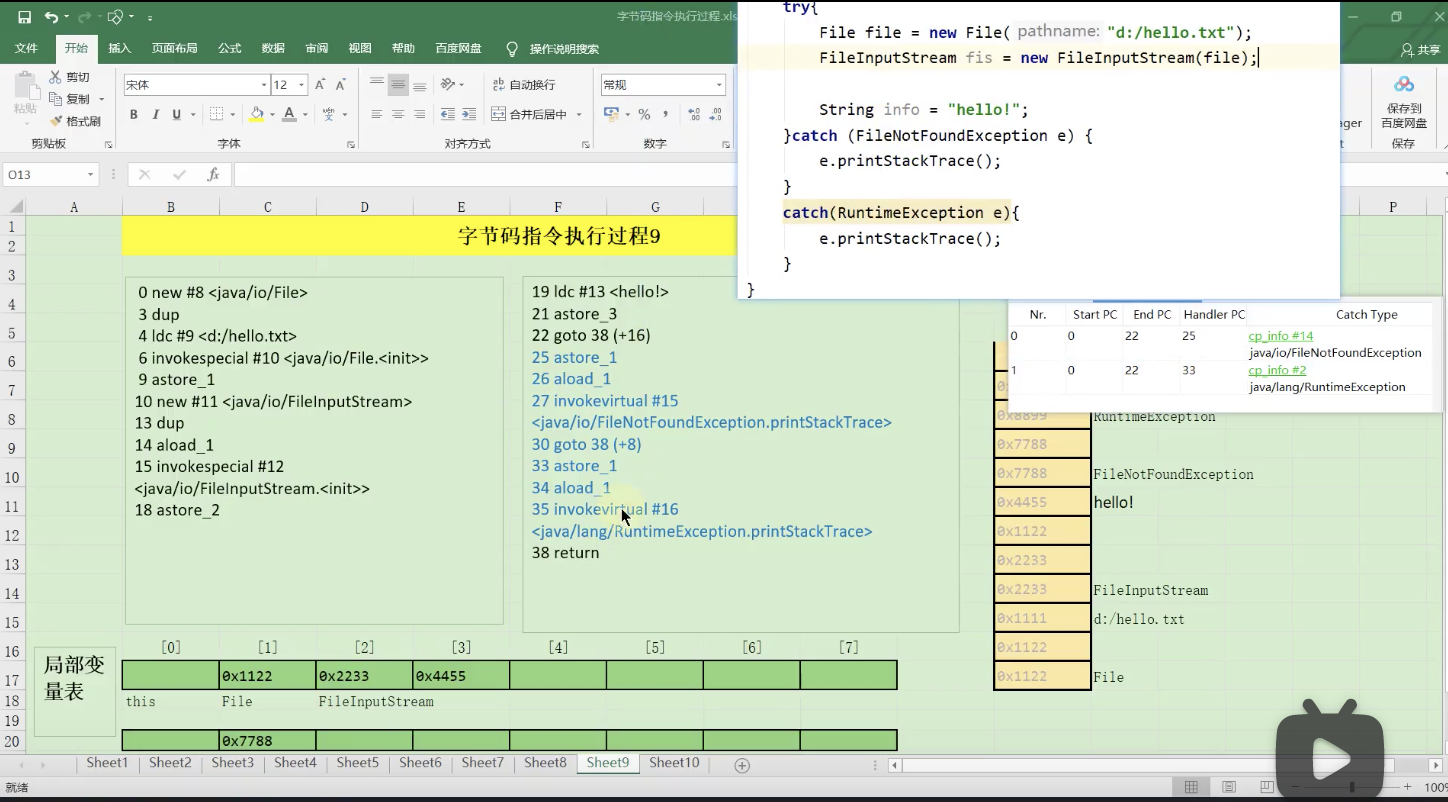Viewport: 1448px width, 802px height.
Task: Expand the Name Box dropdown for O13
Action: 90,175
